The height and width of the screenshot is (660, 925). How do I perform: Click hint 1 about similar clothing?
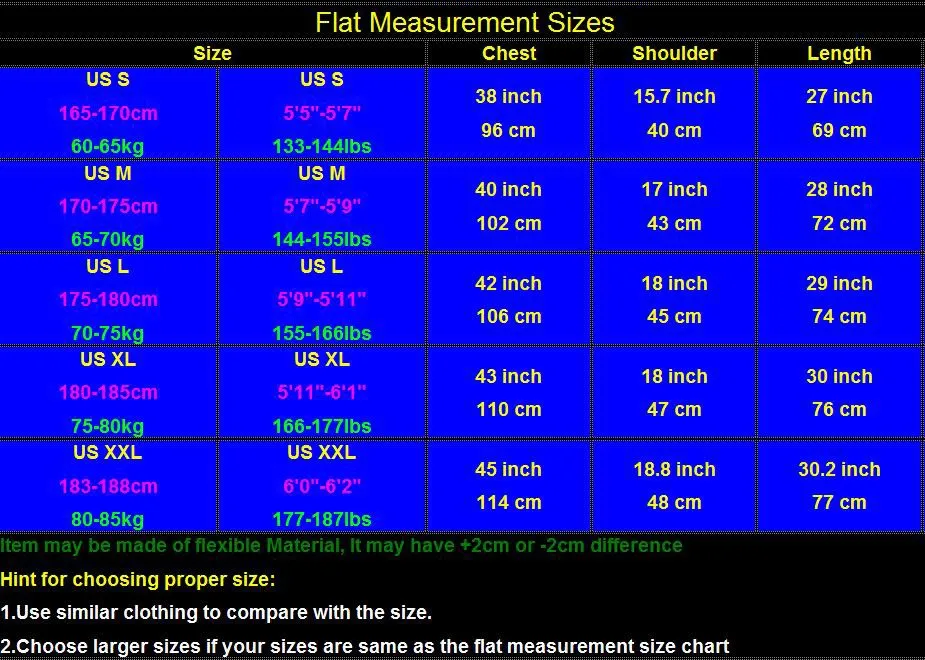tap(216, 612)
